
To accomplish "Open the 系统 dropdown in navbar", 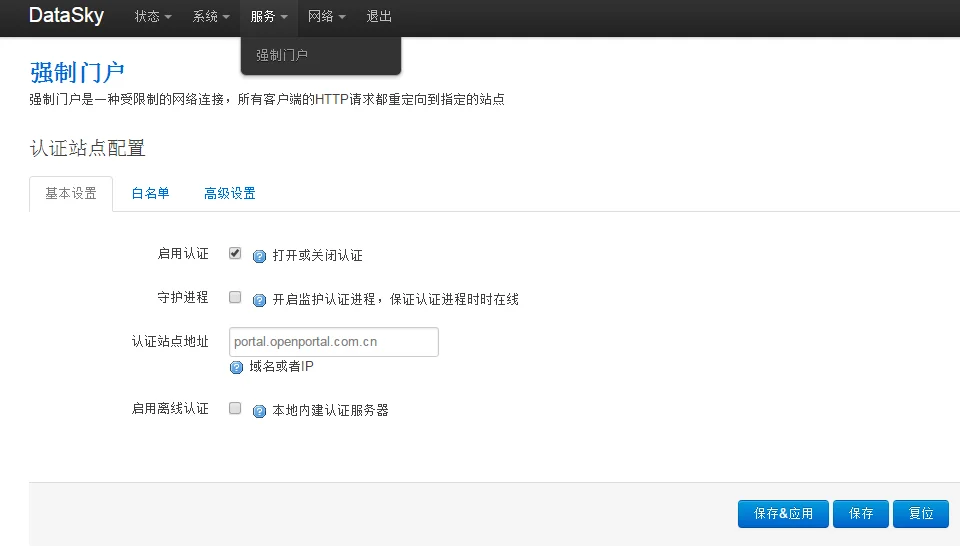I will tap(211, 17).
